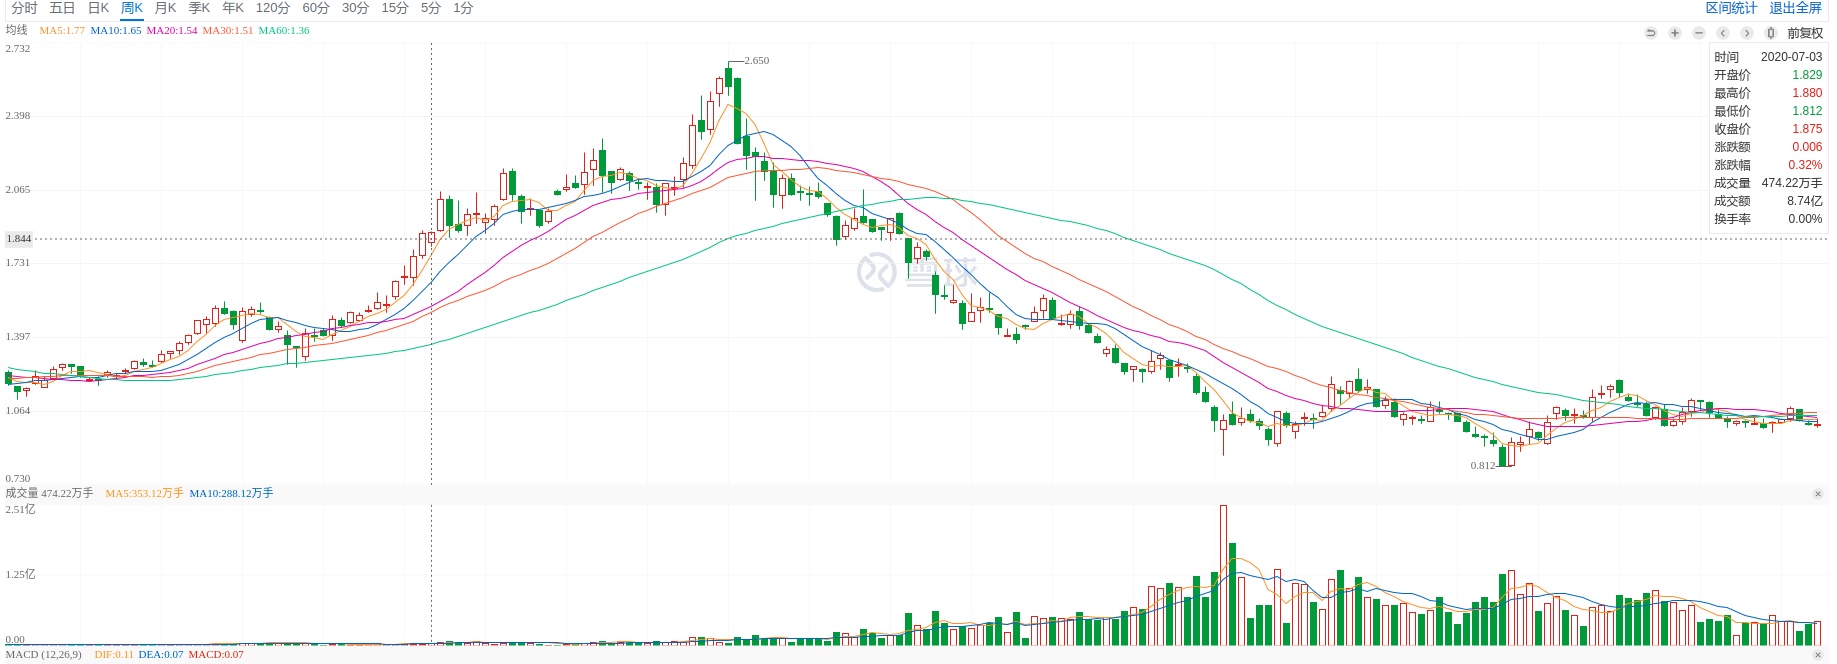
Task: Click the MA5:1.77 legend value
Action: [x=62, y=30]
